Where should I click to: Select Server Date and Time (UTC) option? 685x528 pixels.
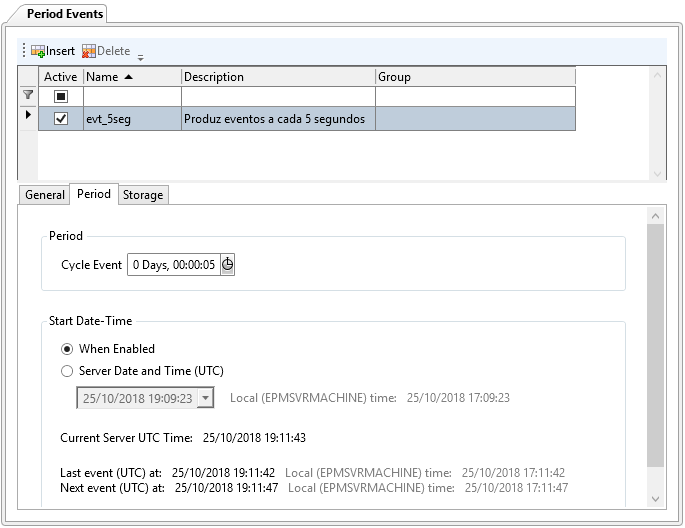tap(67, 371)
